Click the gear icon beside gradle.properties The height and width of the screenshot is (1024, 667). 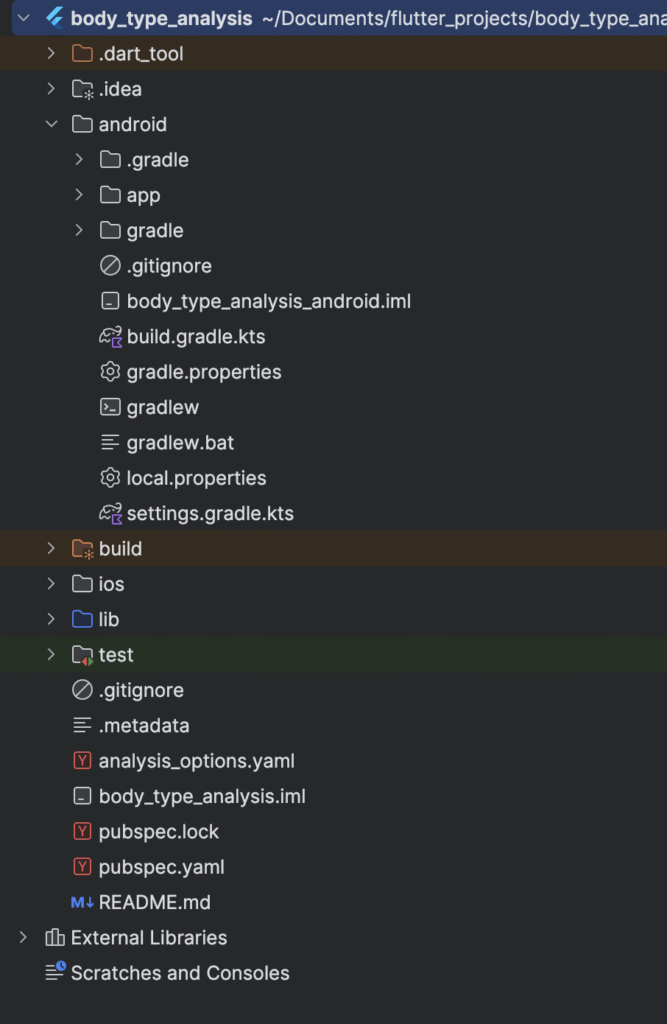coord(110,372)
